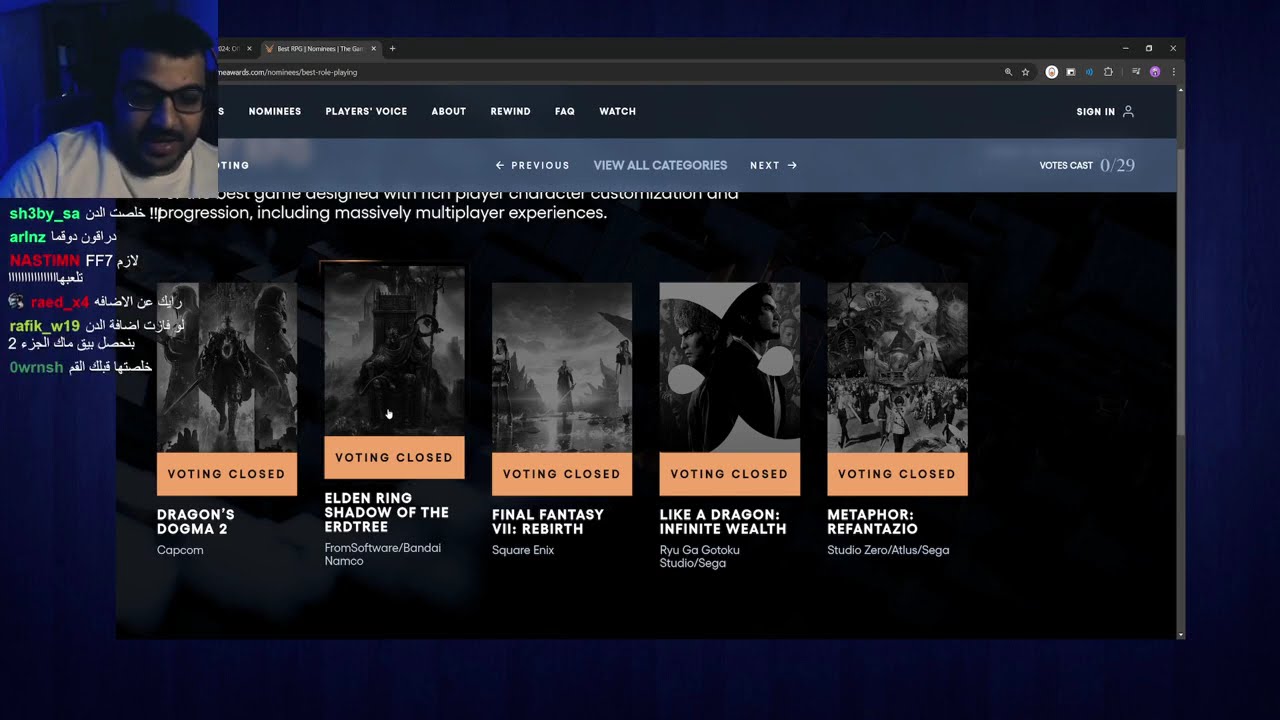Click the Ryu Ga Gotoku Studio/Sega text
This screenshot has height=720, width=1280.
click(700, 556)
